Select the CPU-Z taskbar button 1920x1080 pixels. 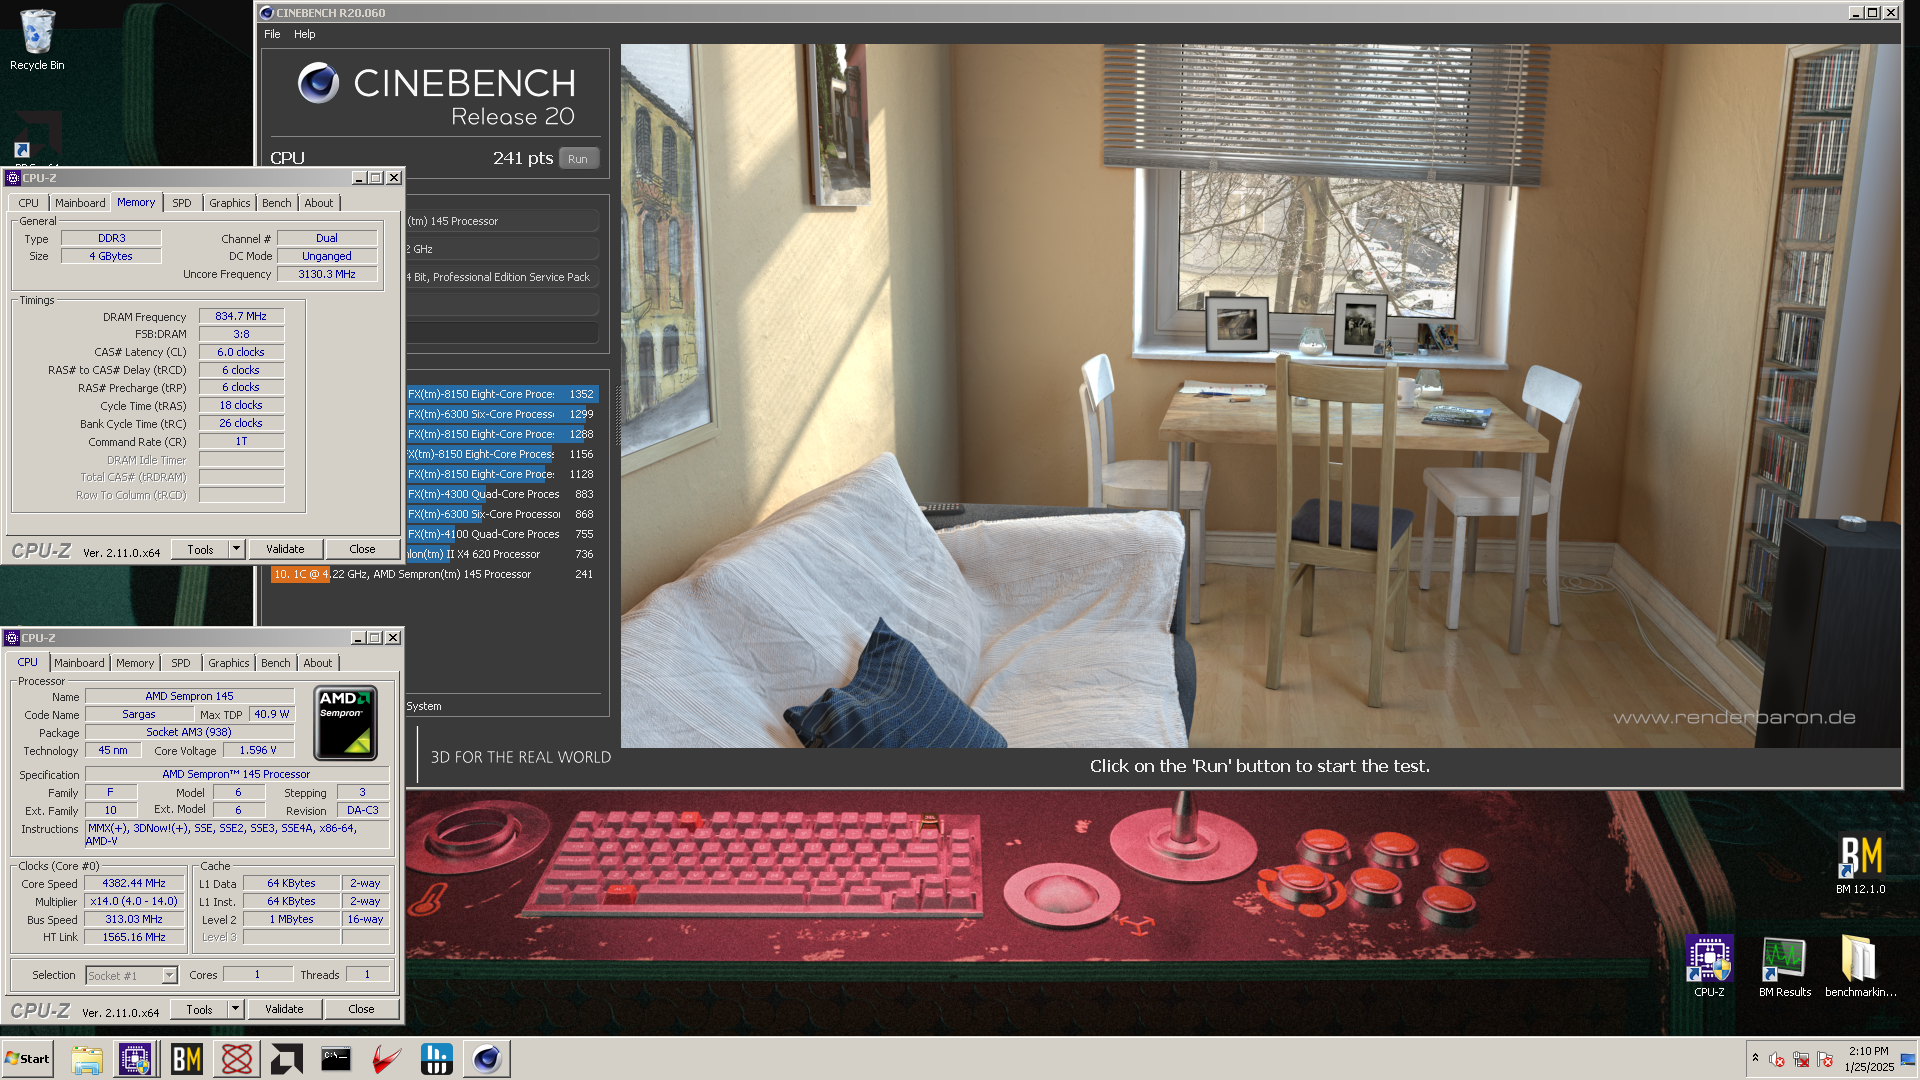click(x=135, y=1059)
